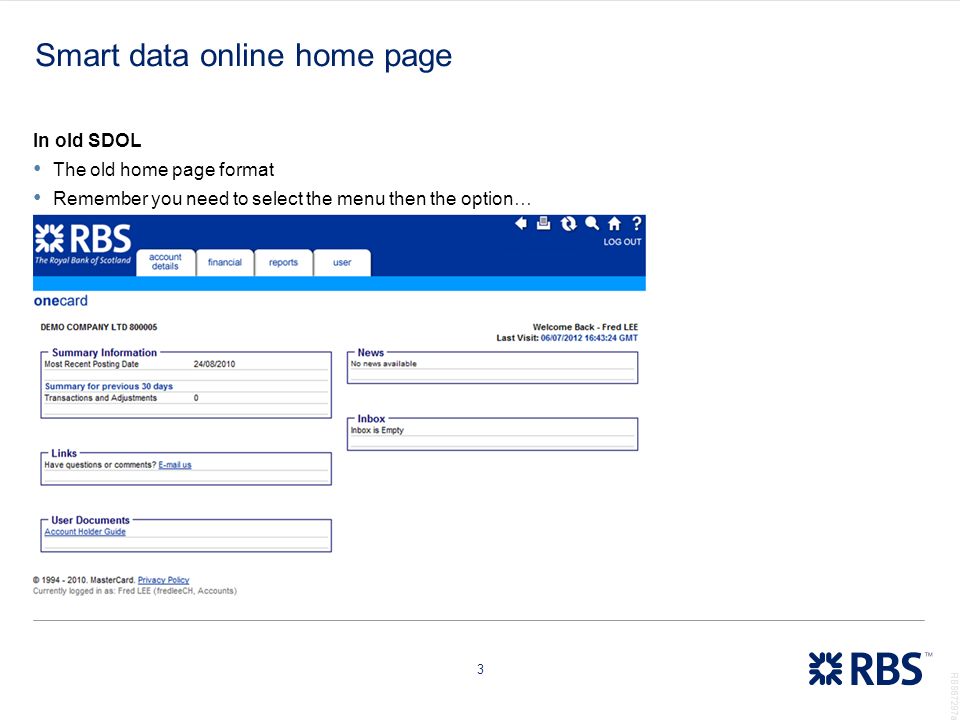The width and height of the screenshot is (960, 720).
Task: Click 'Inbox is Empty' text
Action: point(377,430)
